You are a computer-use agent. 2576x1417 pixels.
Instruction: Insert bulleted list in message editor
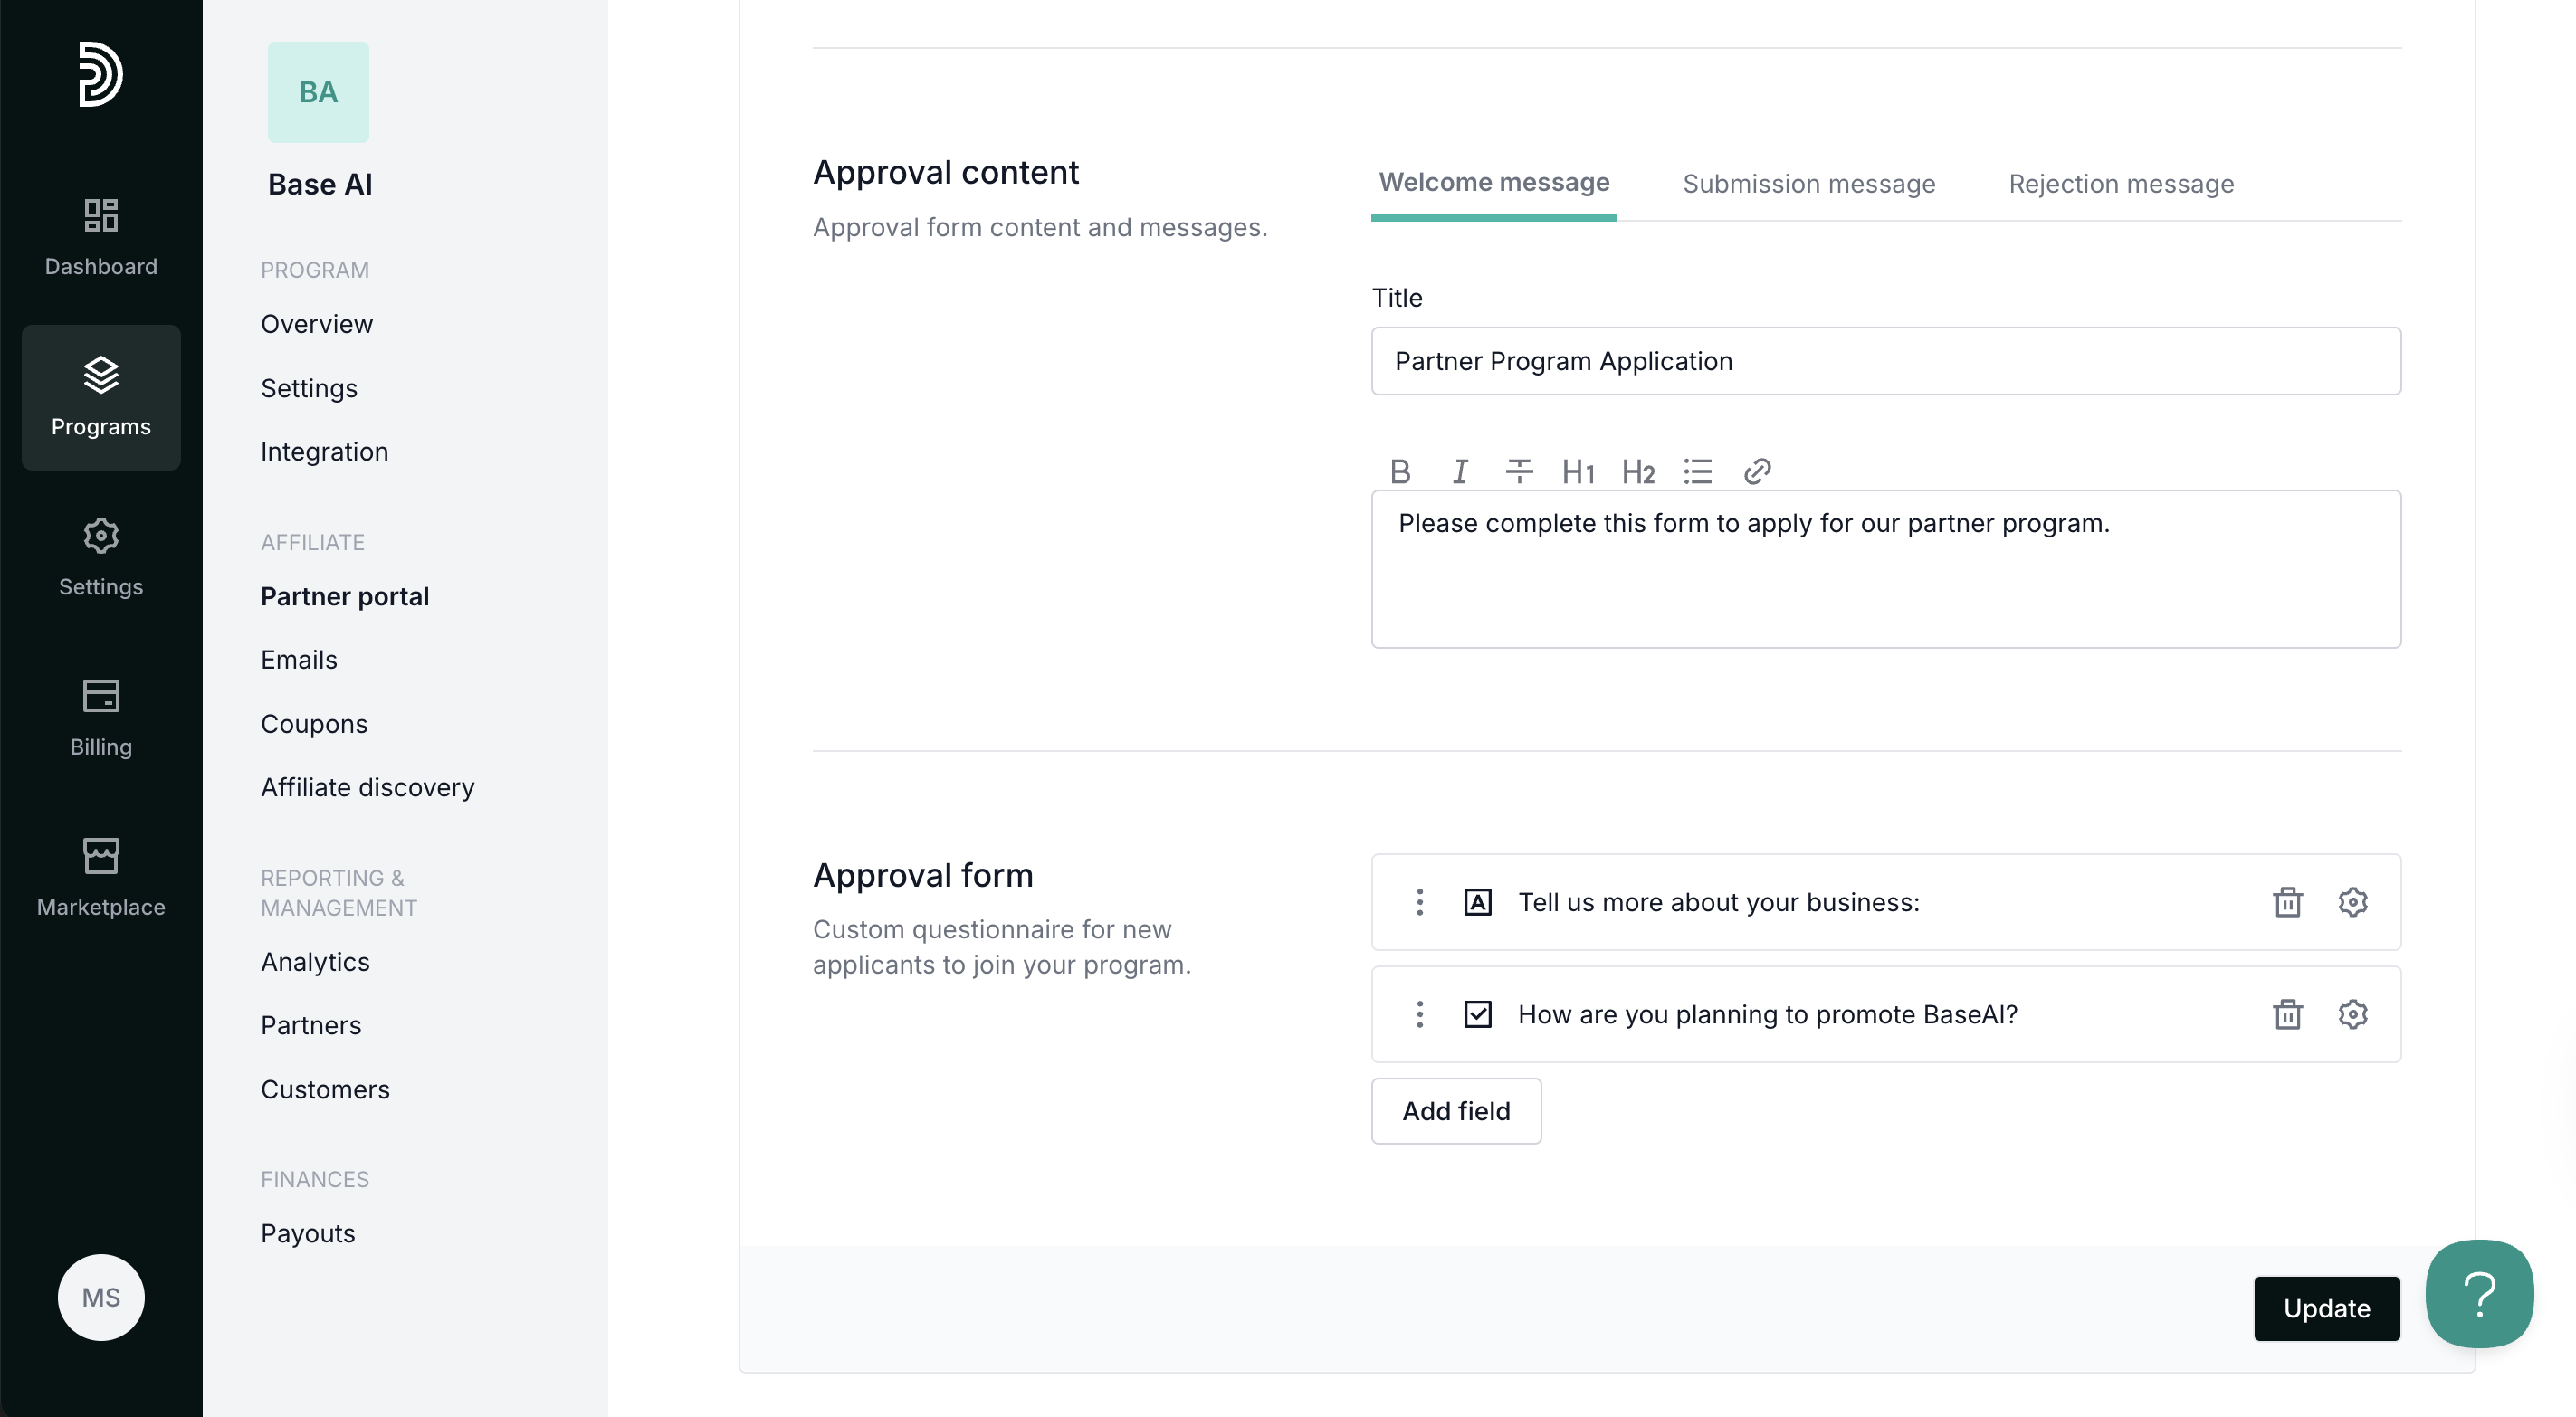tap(1697, 471)
